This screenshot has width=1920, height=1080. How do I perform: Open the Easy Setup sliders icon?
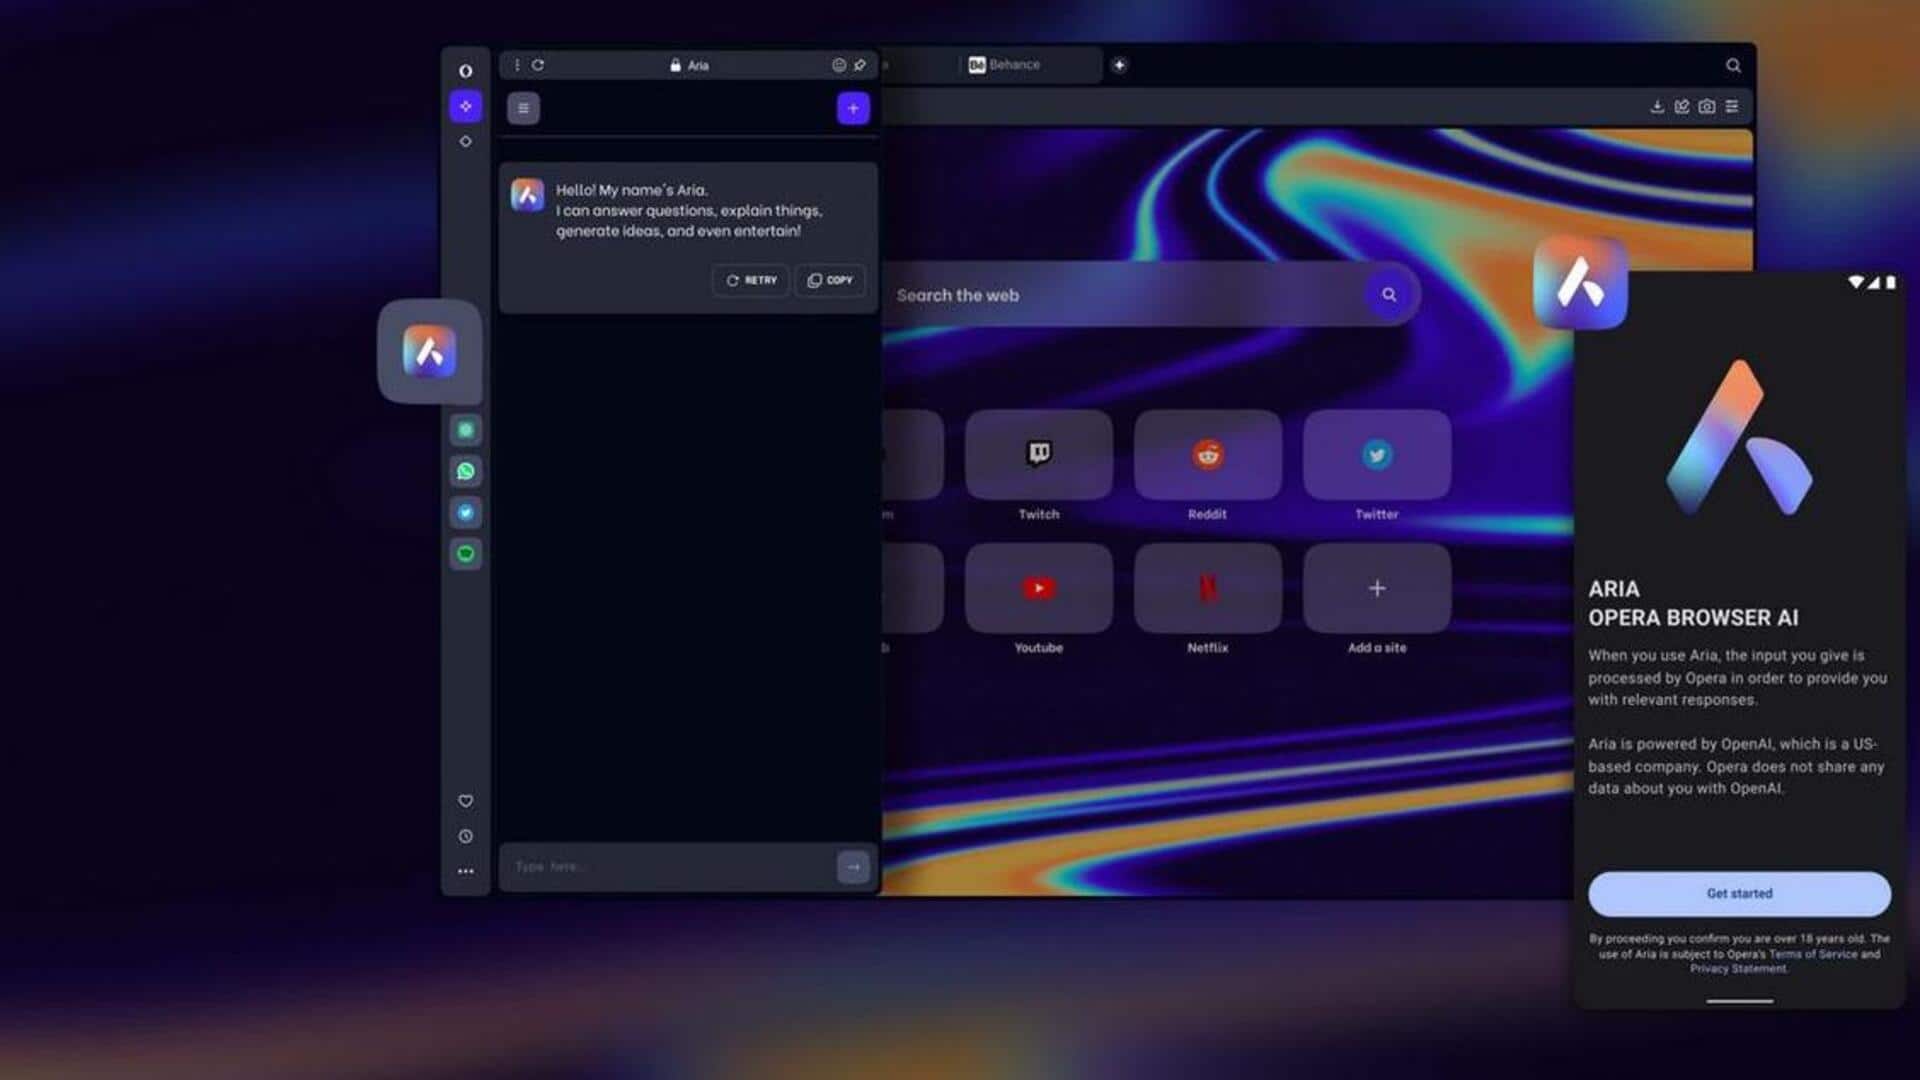[1732, 106]
